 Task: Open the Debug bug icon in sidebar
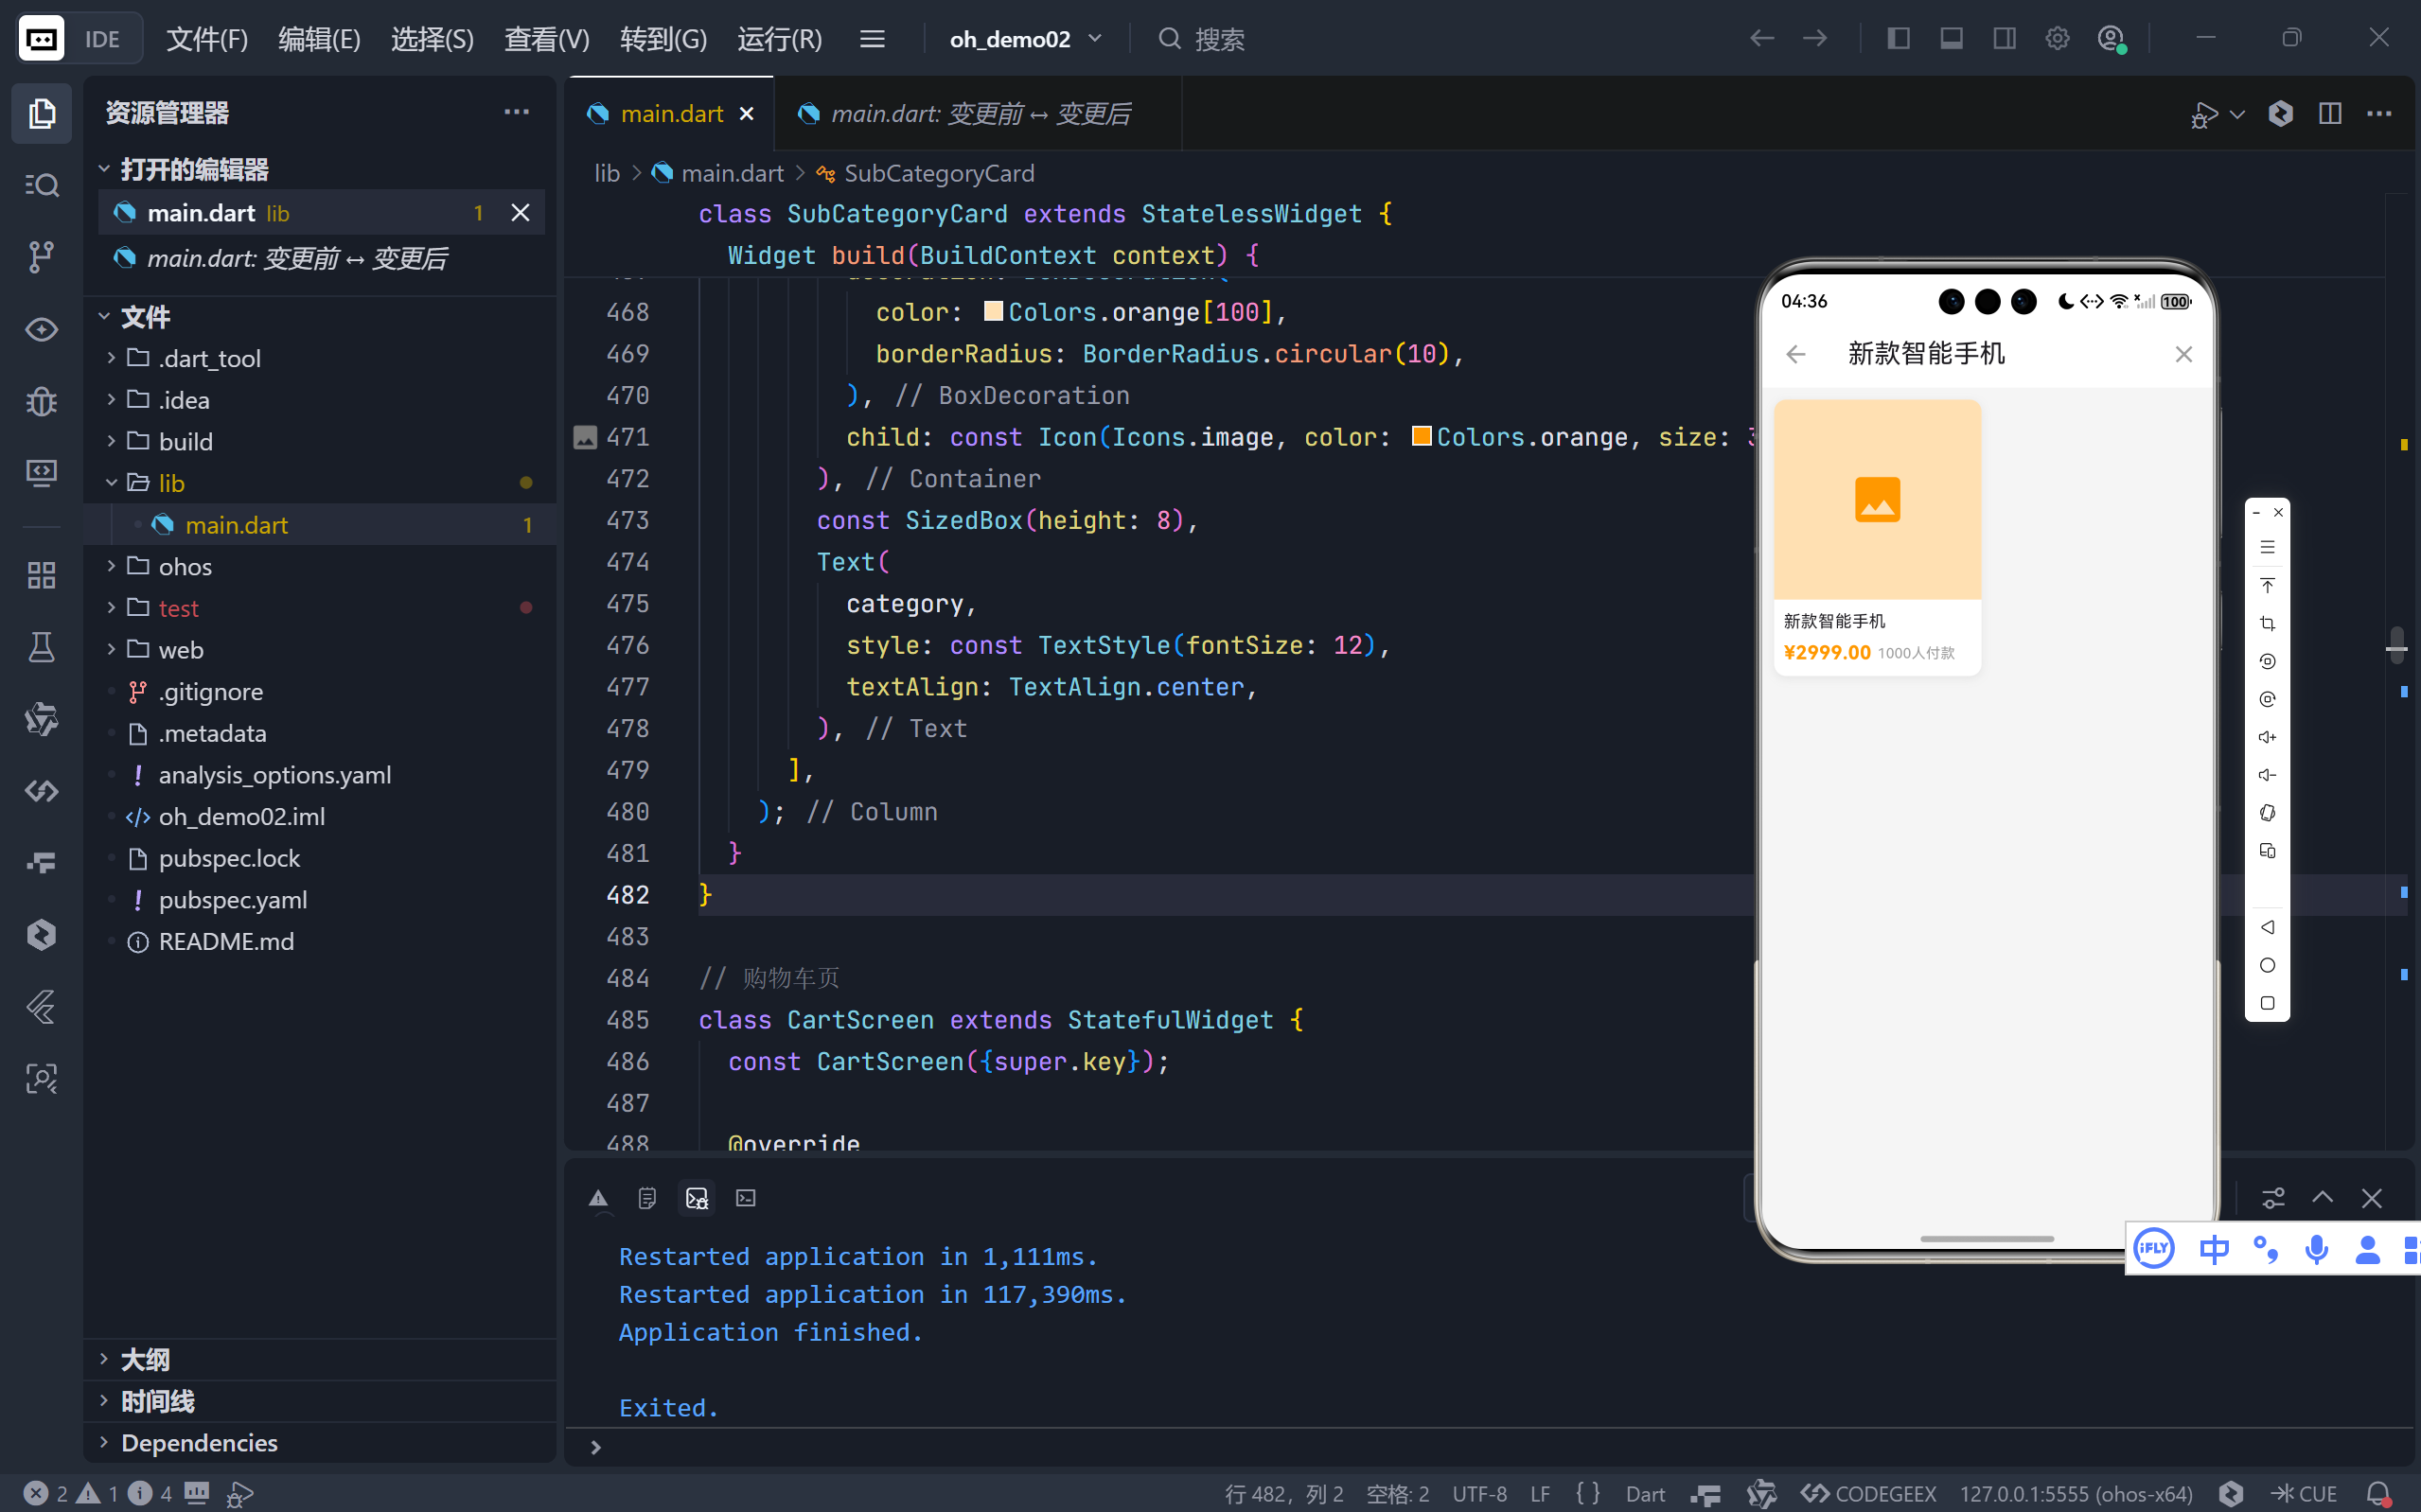tap(41, 402)
